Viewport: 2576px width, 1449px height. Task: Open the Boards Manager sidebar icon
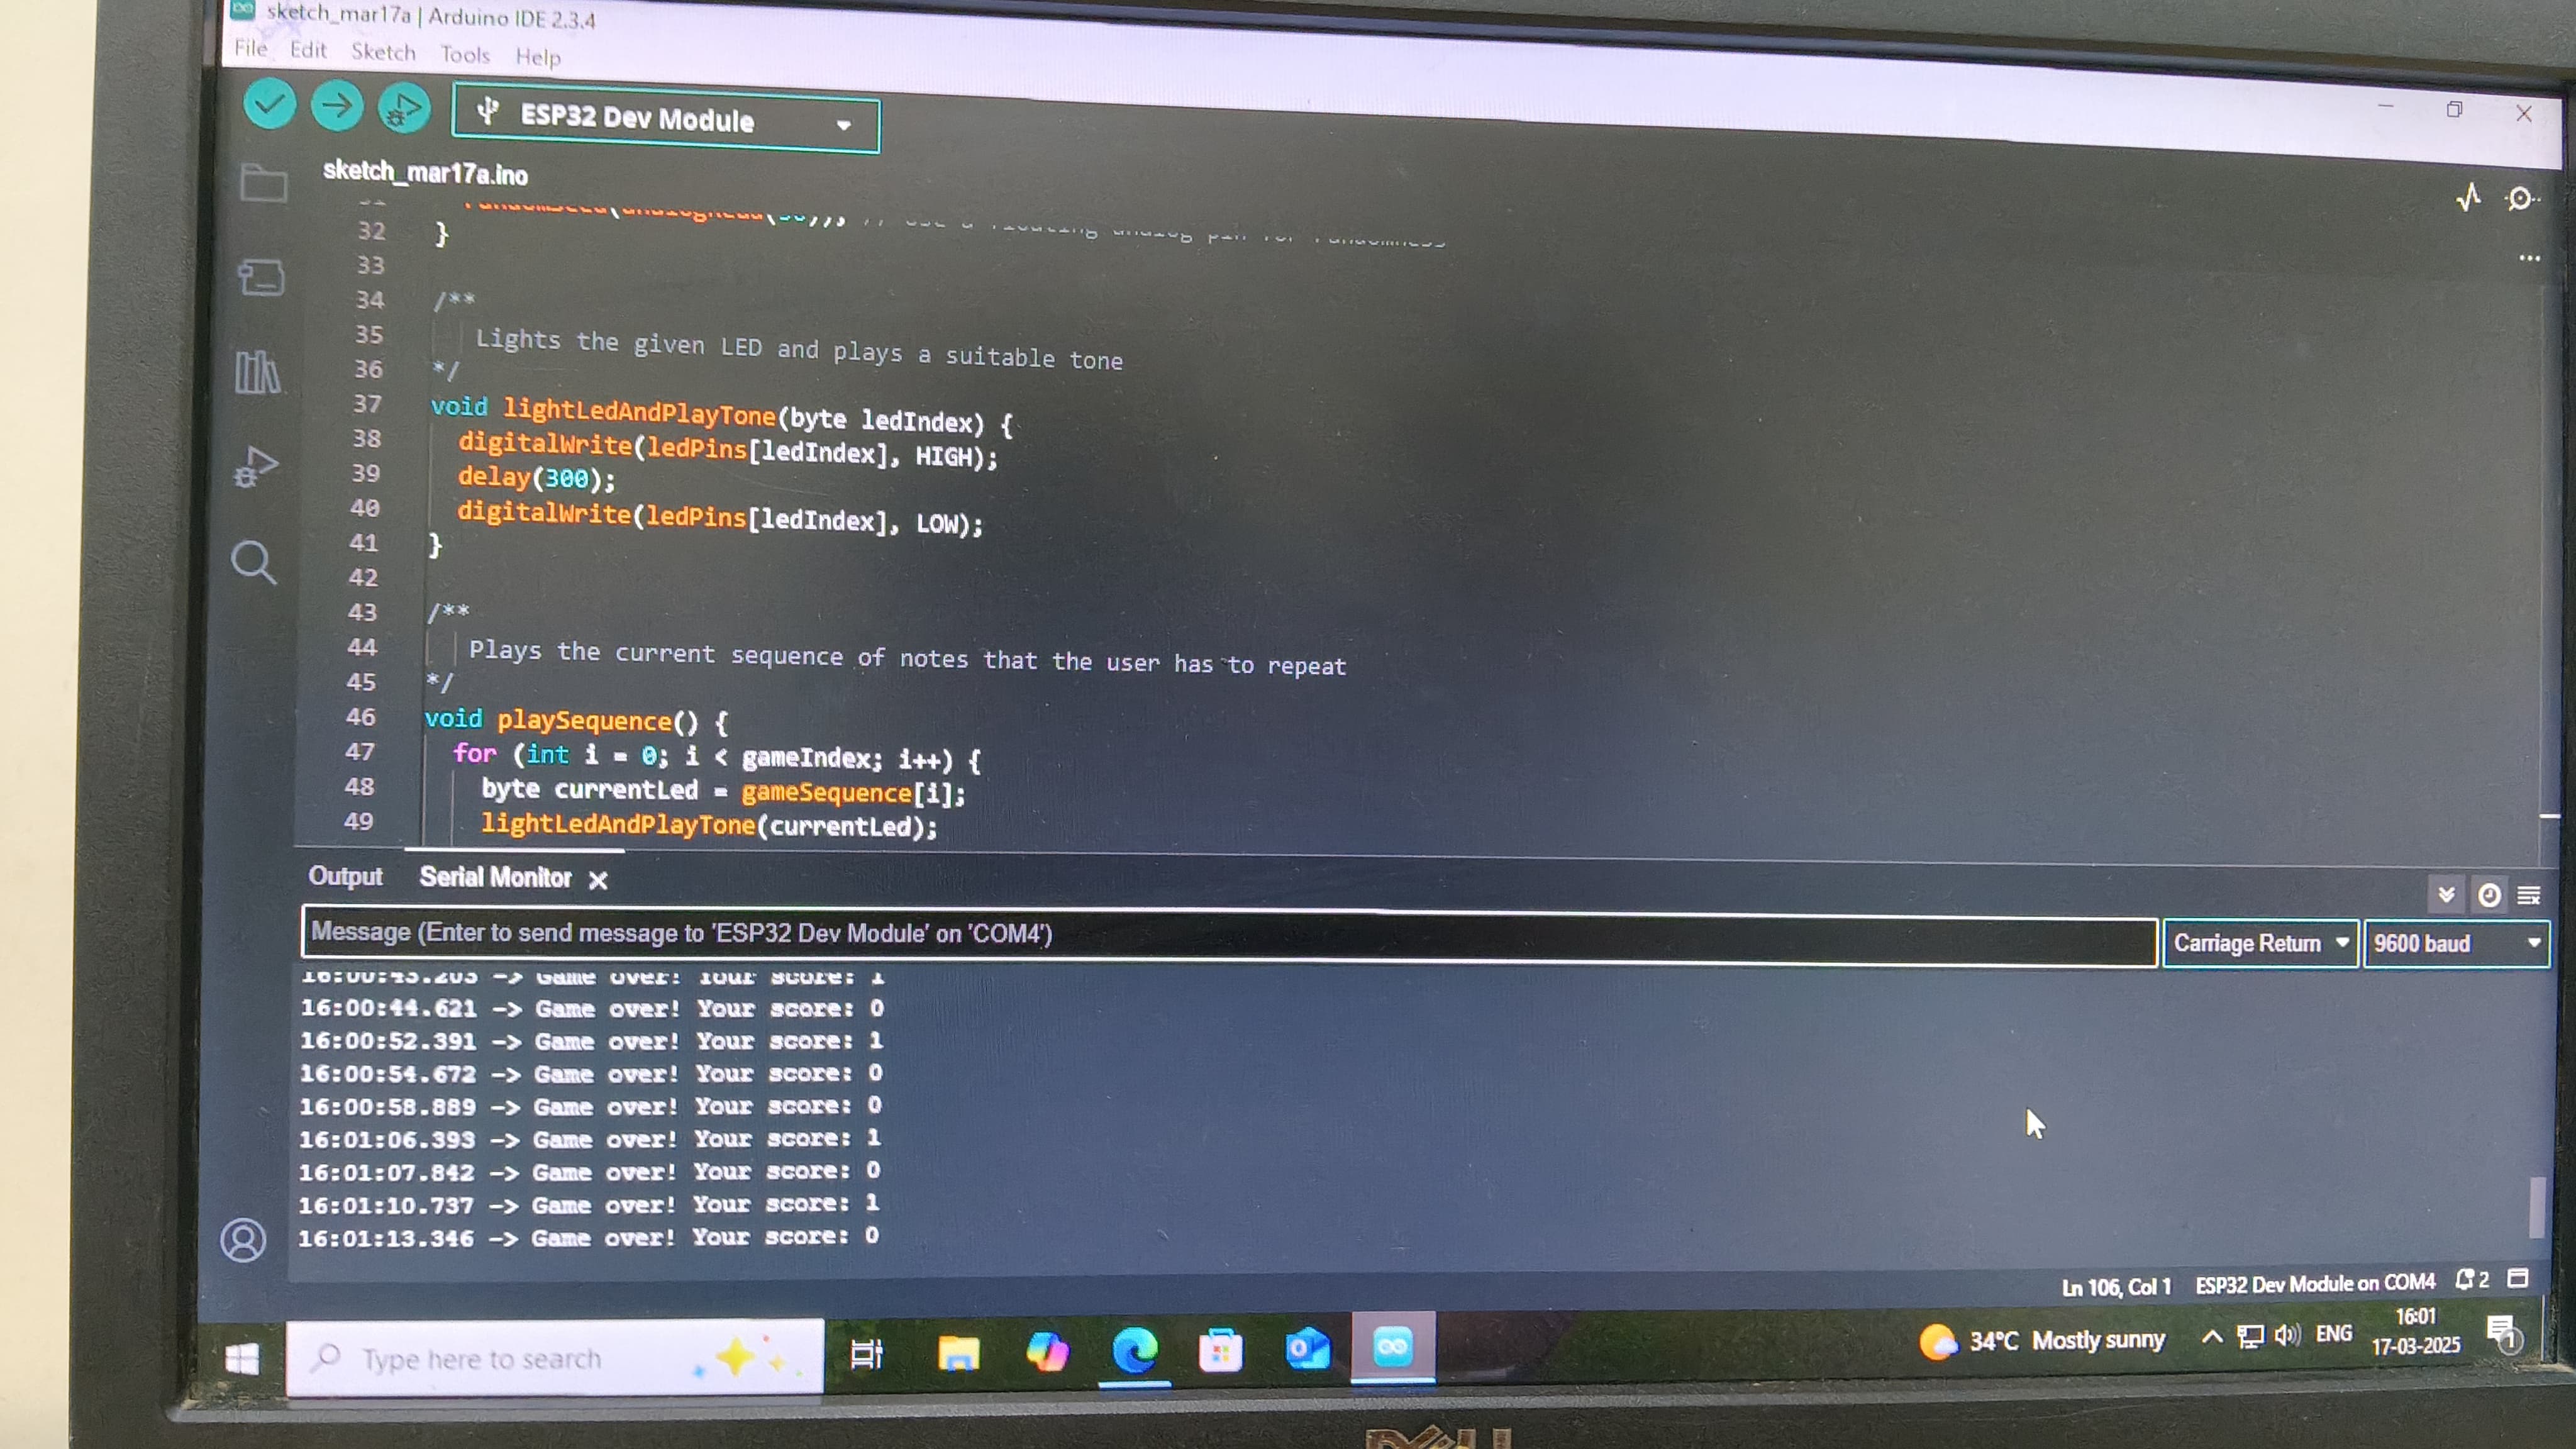pyautogui.click(x=261, y=277)
